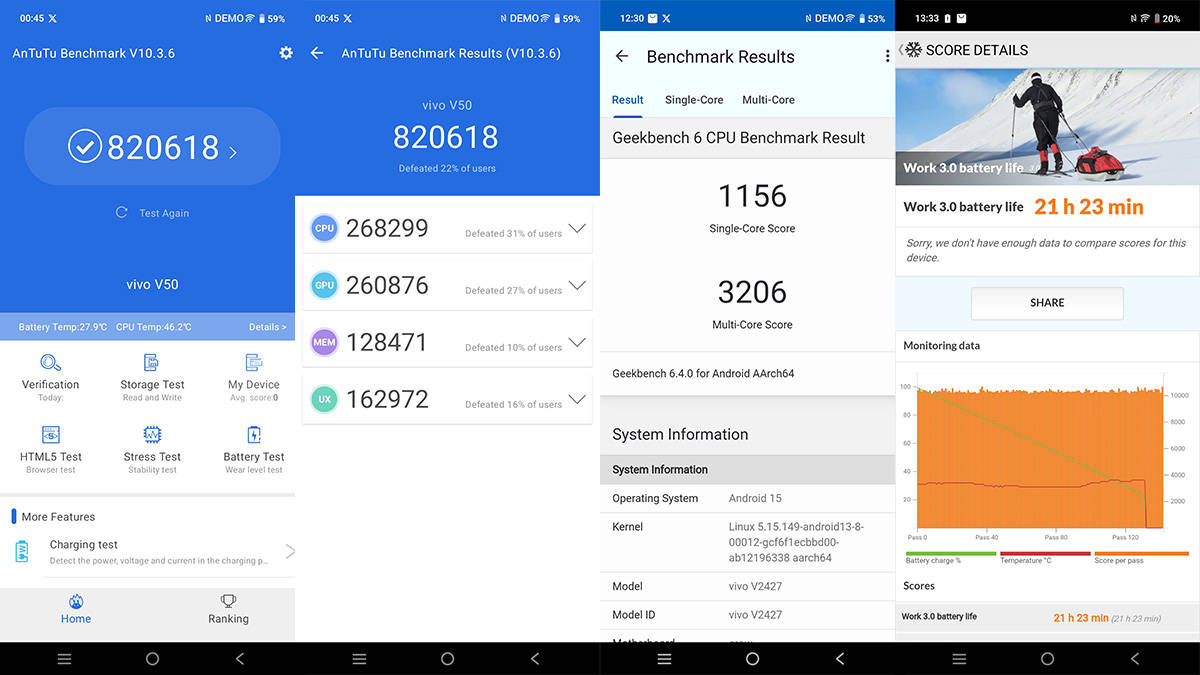Viewport: 1200px width, 675px height.
Task: Open the Verification tool icon
Action: pyautogui.click(x=51, y=362)
